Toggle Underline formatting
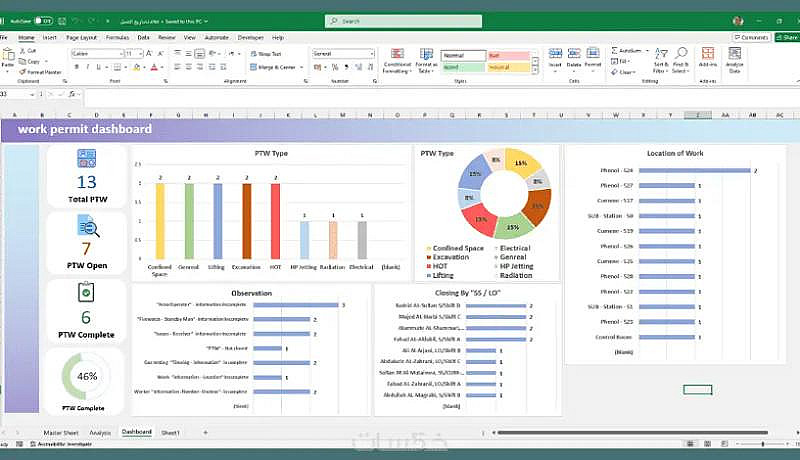 (98, 67)
